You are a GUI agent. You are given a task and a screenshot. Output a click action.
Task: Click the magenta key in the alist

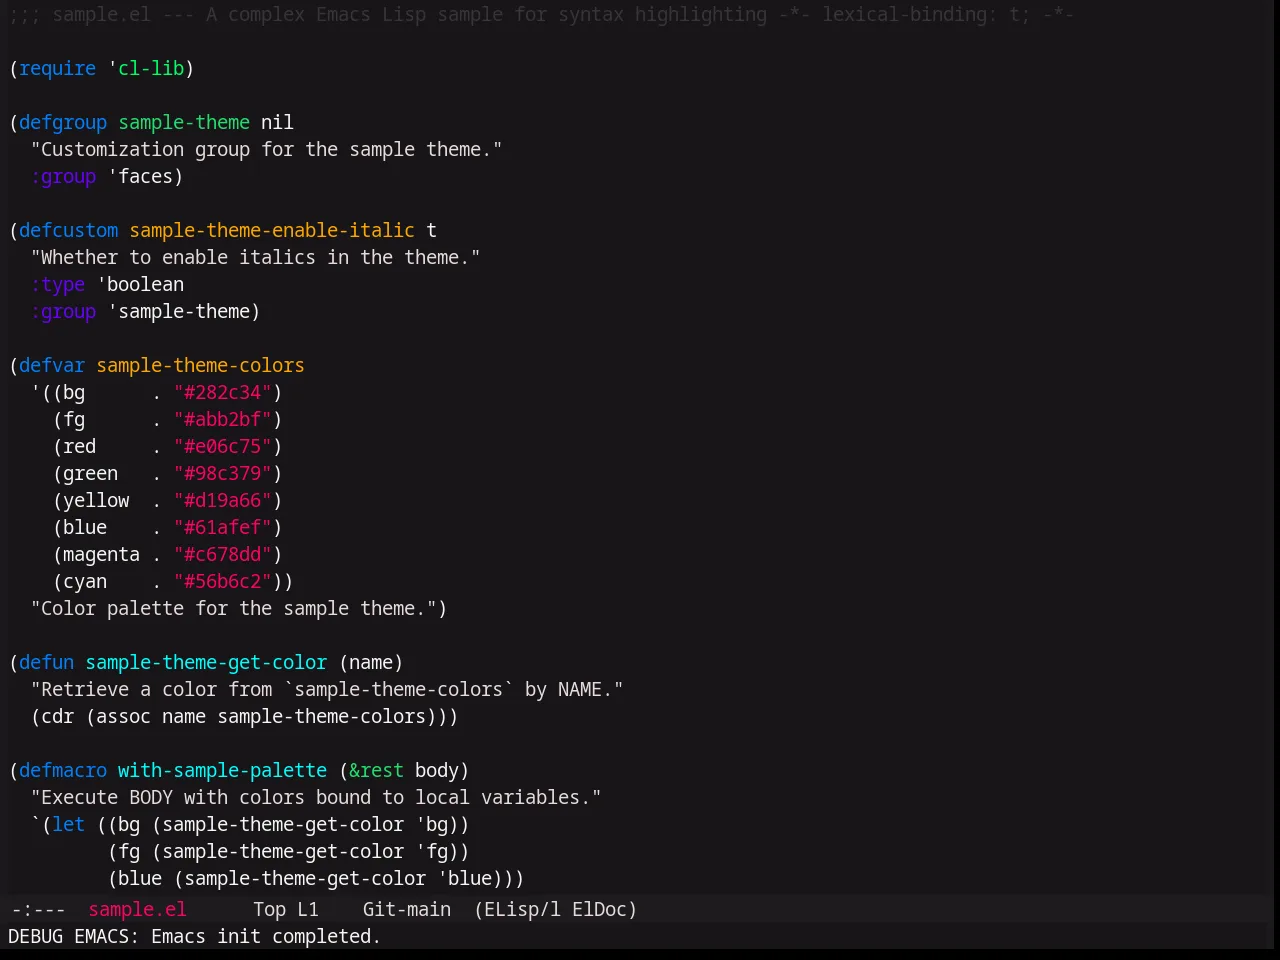[102, 554]
